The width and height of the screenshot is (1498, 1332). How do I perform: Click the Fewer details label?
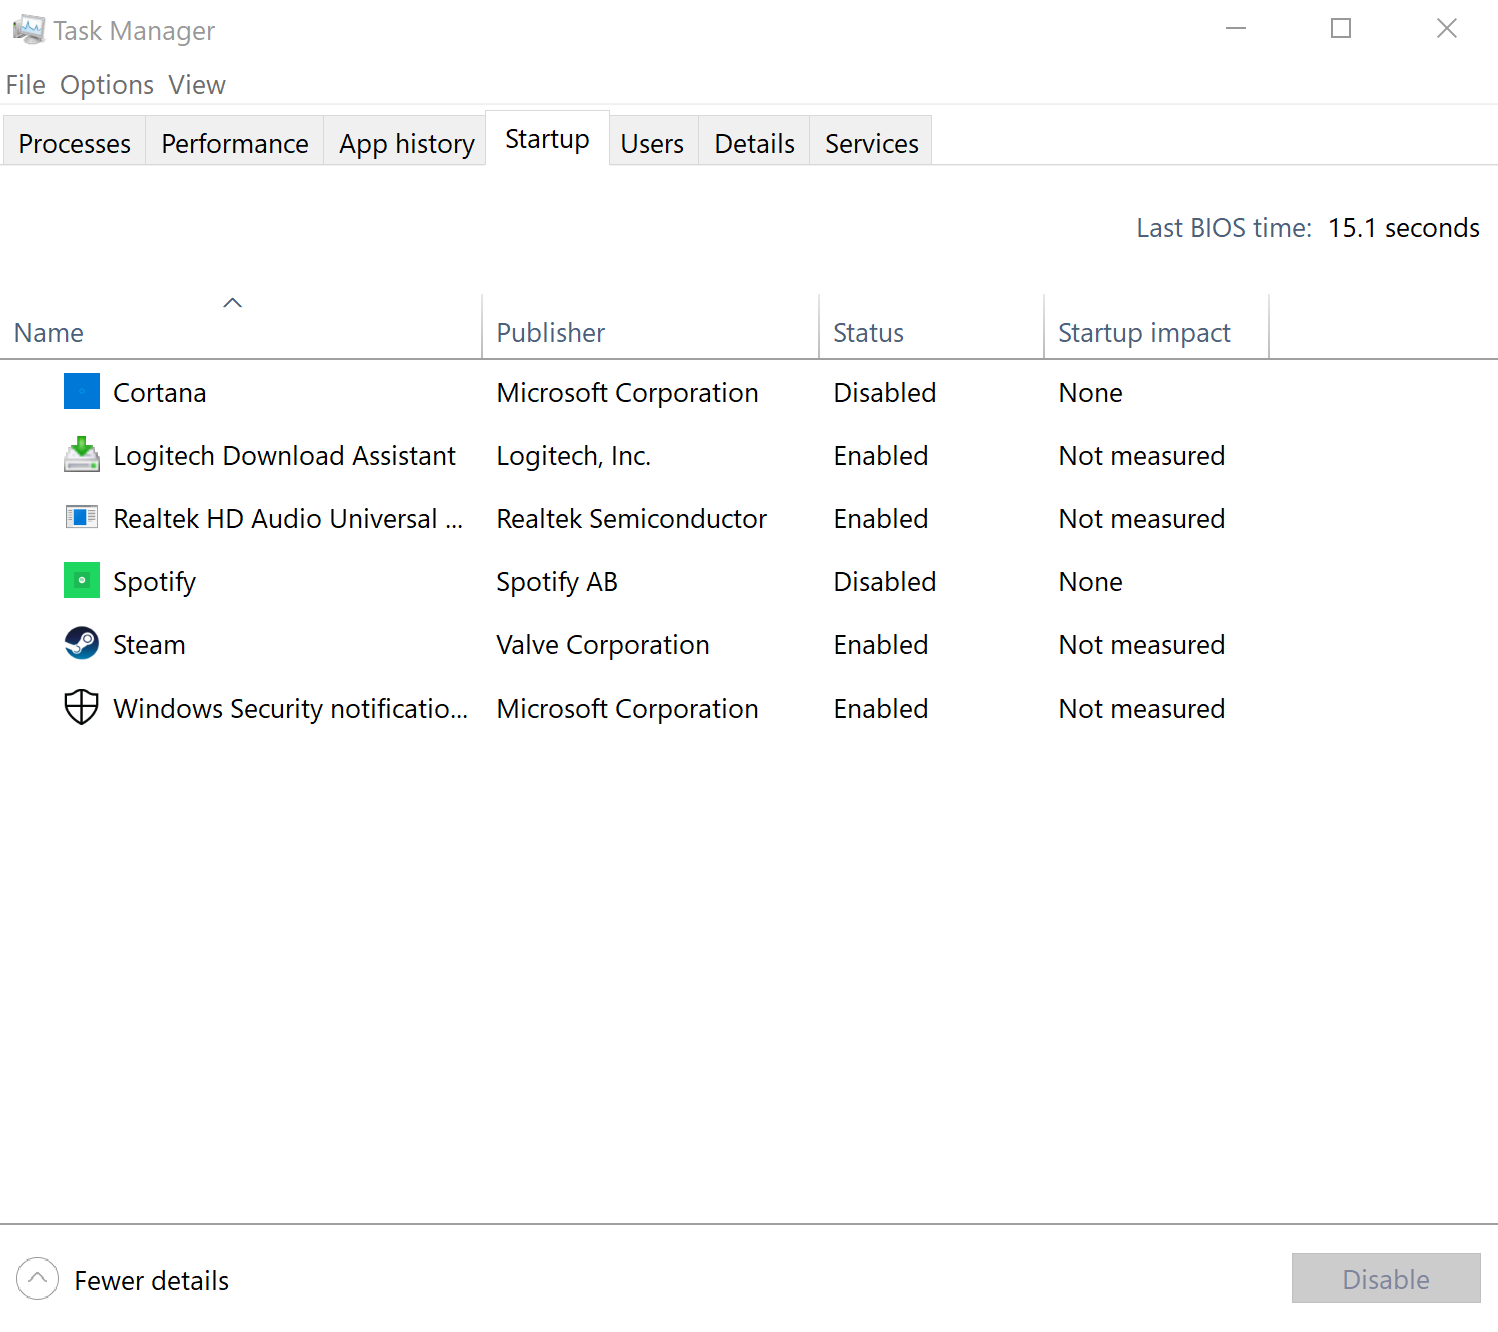(152, 1281)
